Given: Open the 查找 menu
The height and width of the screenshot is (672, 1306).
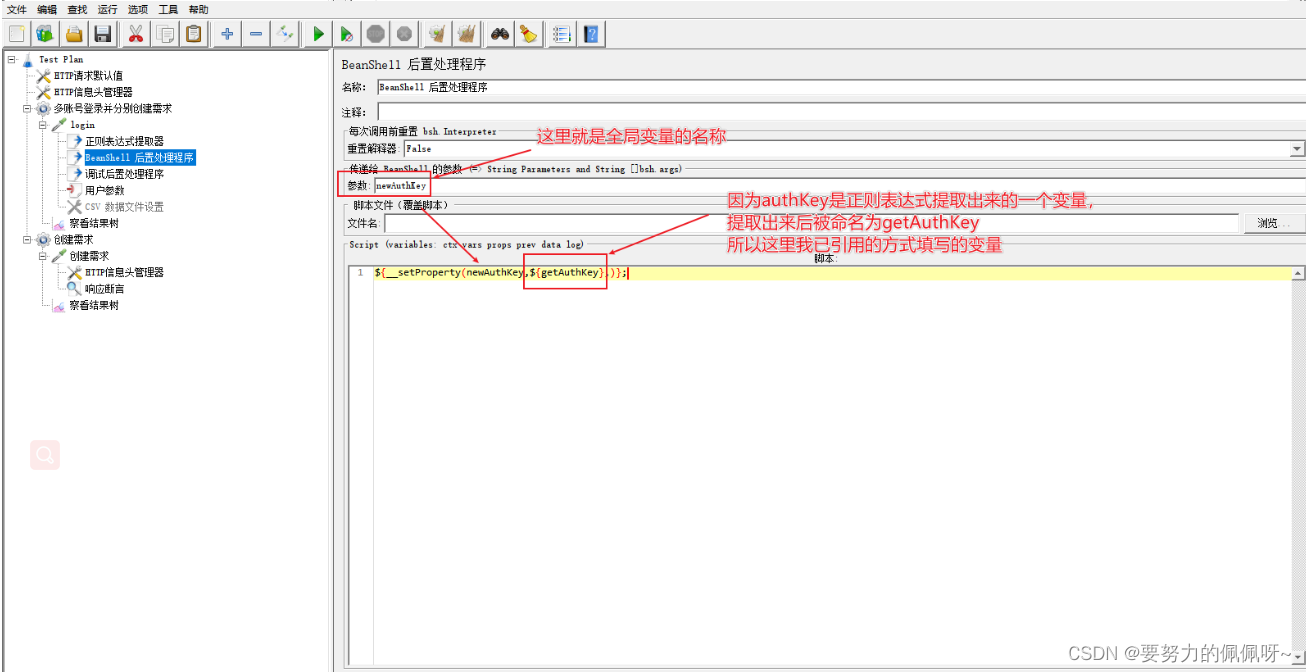Looking at the screenshot, I should coord(77,9).
